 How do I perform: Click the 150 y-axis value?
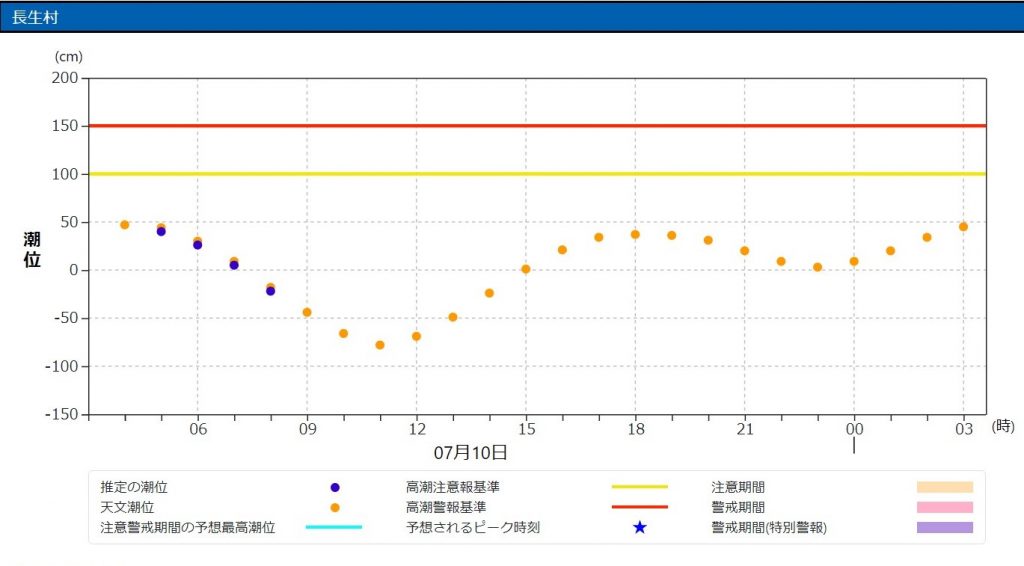click(65, 125)
